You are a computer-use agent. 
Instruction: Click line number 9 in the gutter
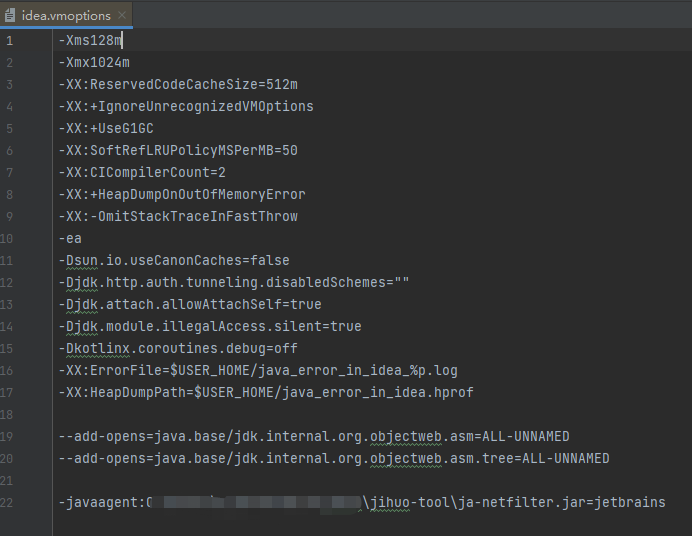click(10, 217)
